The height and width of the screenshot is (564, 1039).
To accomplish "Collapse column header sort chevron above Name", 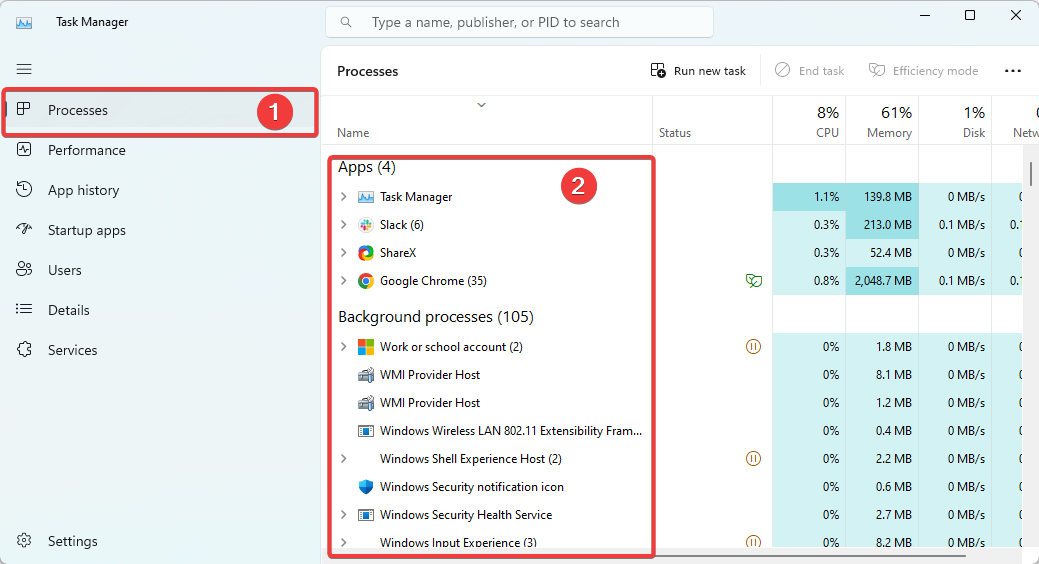I will pyautogui.click(x=482, y=105).
